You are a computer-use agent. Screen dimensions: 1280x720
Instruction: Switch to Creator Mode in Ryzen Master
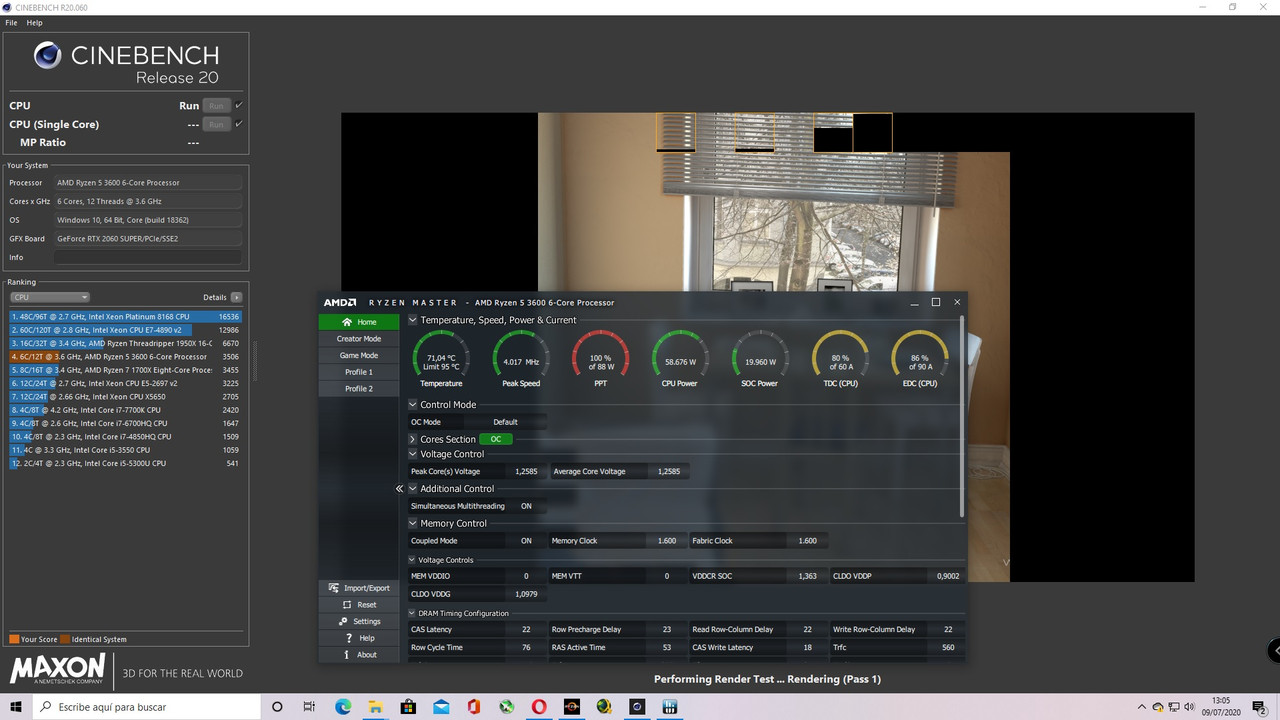click(358, 339)
